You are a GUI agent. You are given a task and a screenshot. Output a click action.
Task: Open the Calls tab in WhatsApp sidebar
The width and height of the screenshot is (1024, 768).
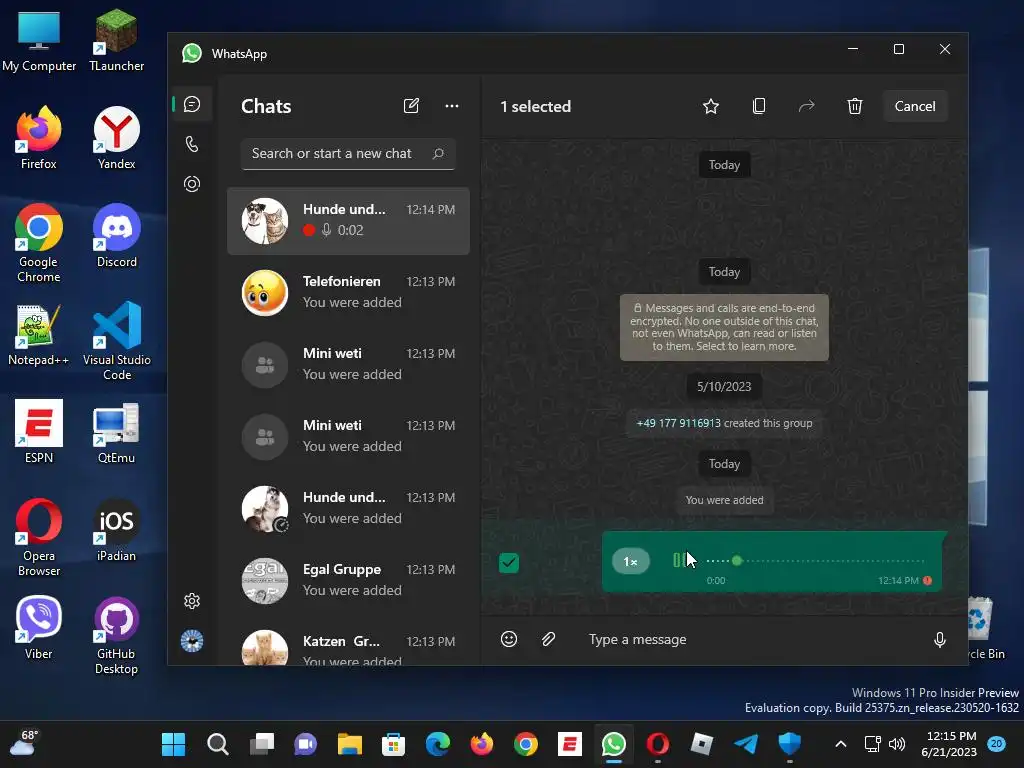[192, 144]
